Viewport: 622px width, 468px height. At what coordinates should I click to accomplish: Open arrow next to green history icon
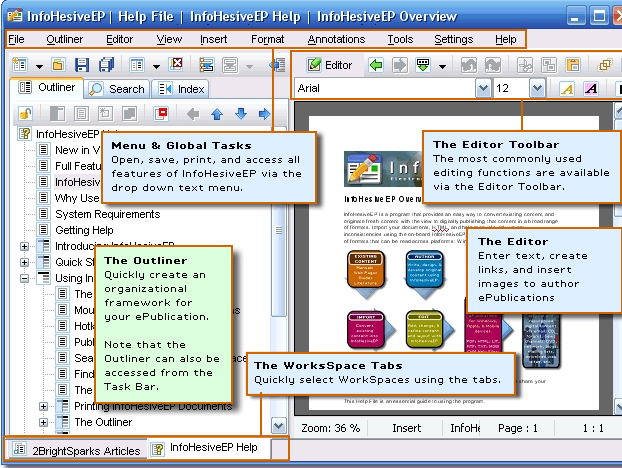[442, 66]
